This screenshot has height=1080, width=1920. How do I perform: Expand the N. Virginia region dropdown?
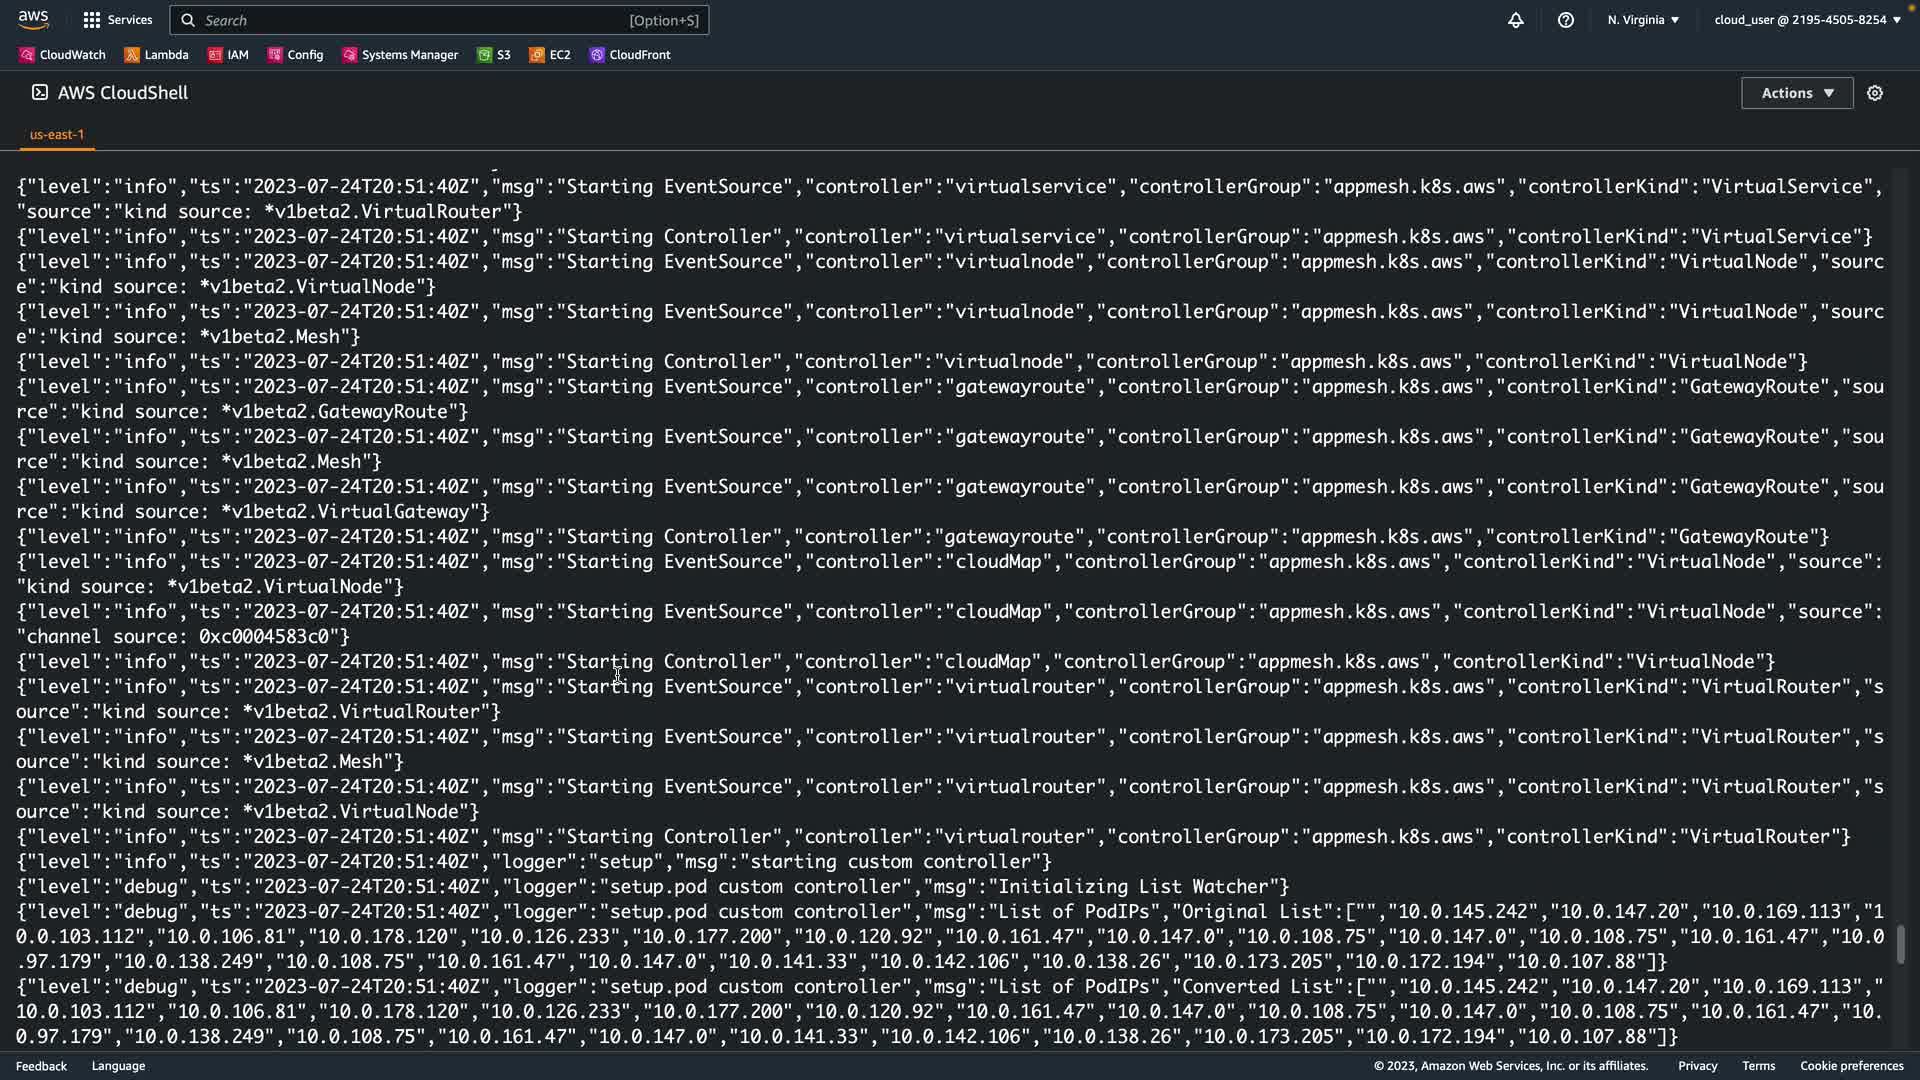(x=1643, y=20)
